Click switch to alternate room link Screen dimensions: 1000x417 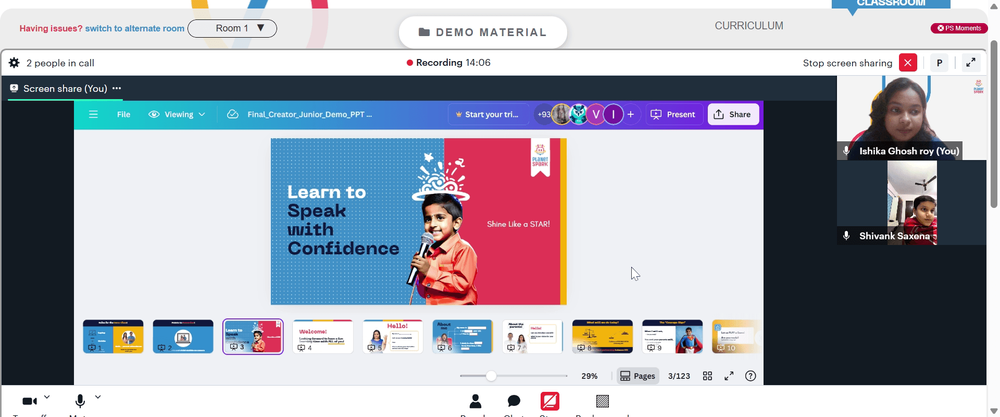point(135,28)
